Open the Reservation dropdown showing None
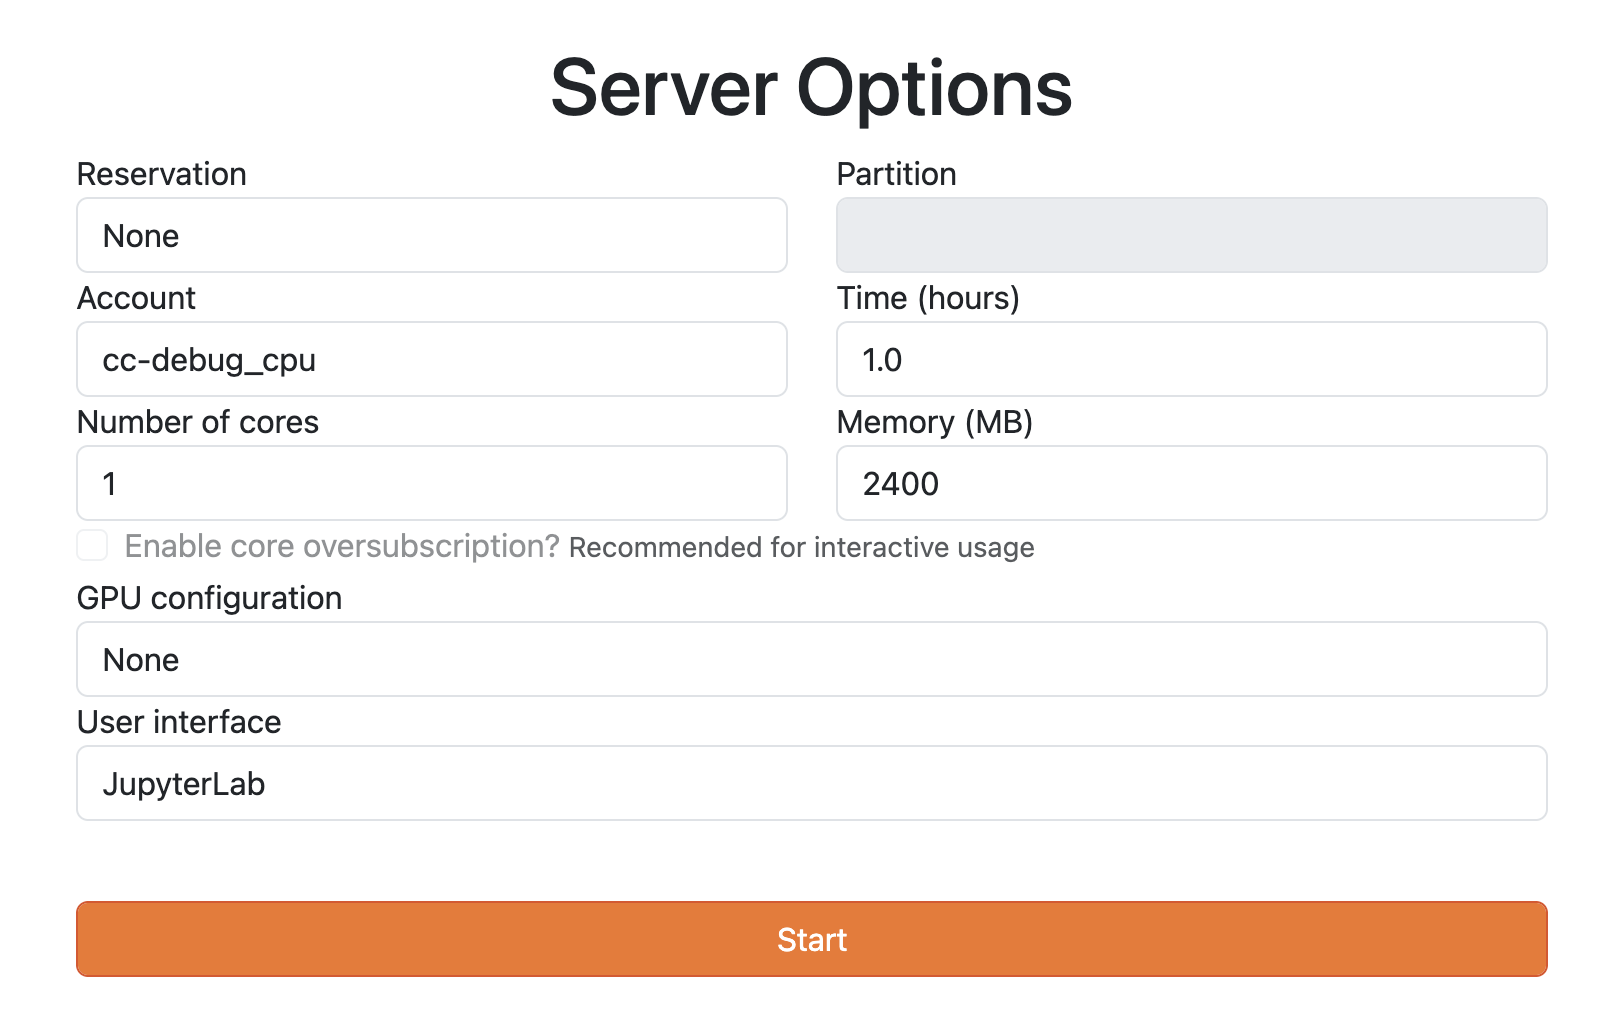The width and height of the screenshot is (1622, 1030). (432, 235)
